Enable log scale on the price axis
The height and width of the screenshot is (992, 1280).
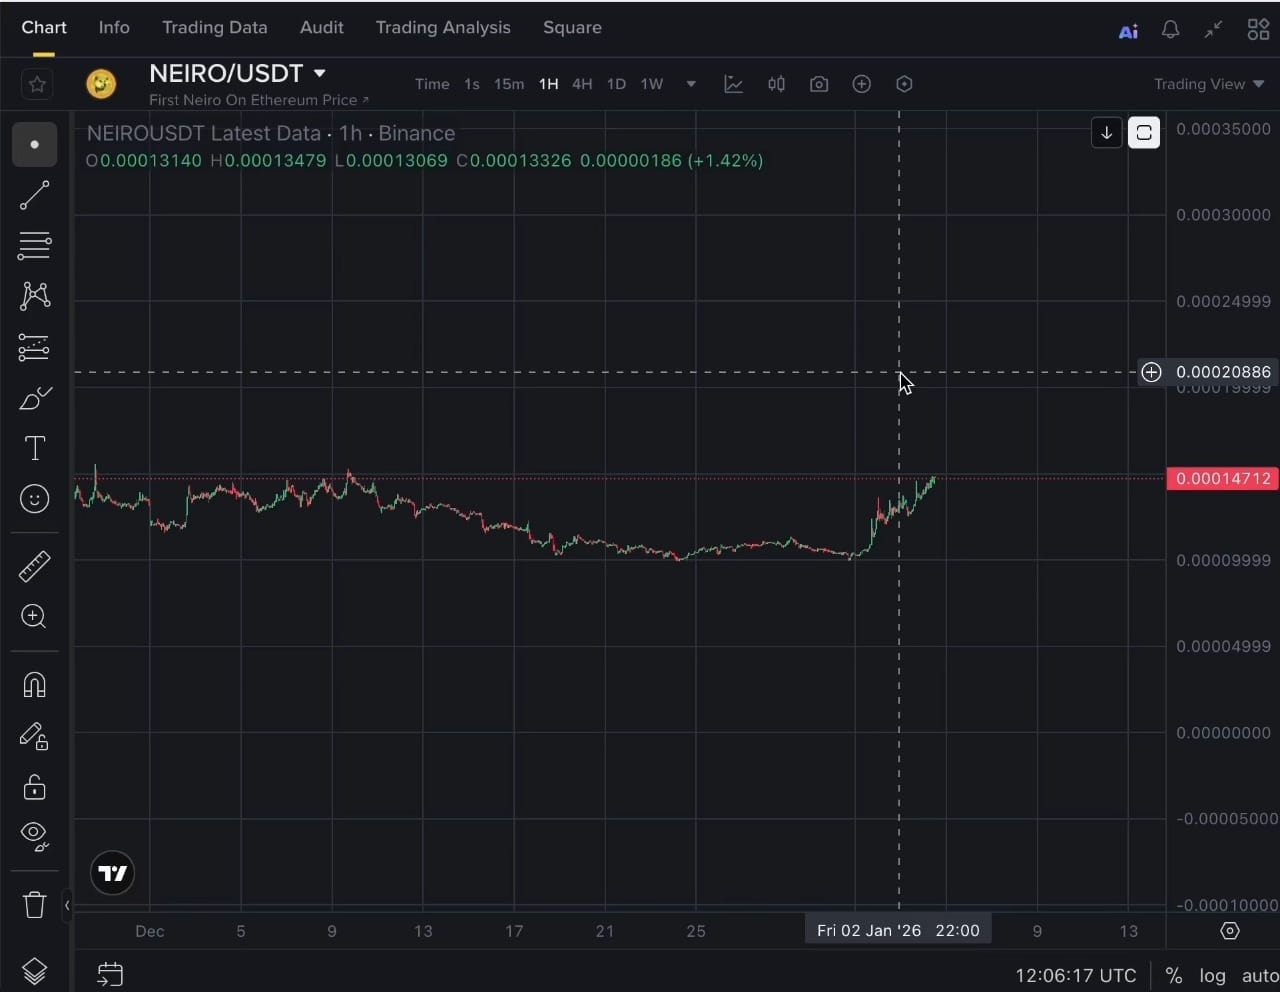(x=1212, y=975)
